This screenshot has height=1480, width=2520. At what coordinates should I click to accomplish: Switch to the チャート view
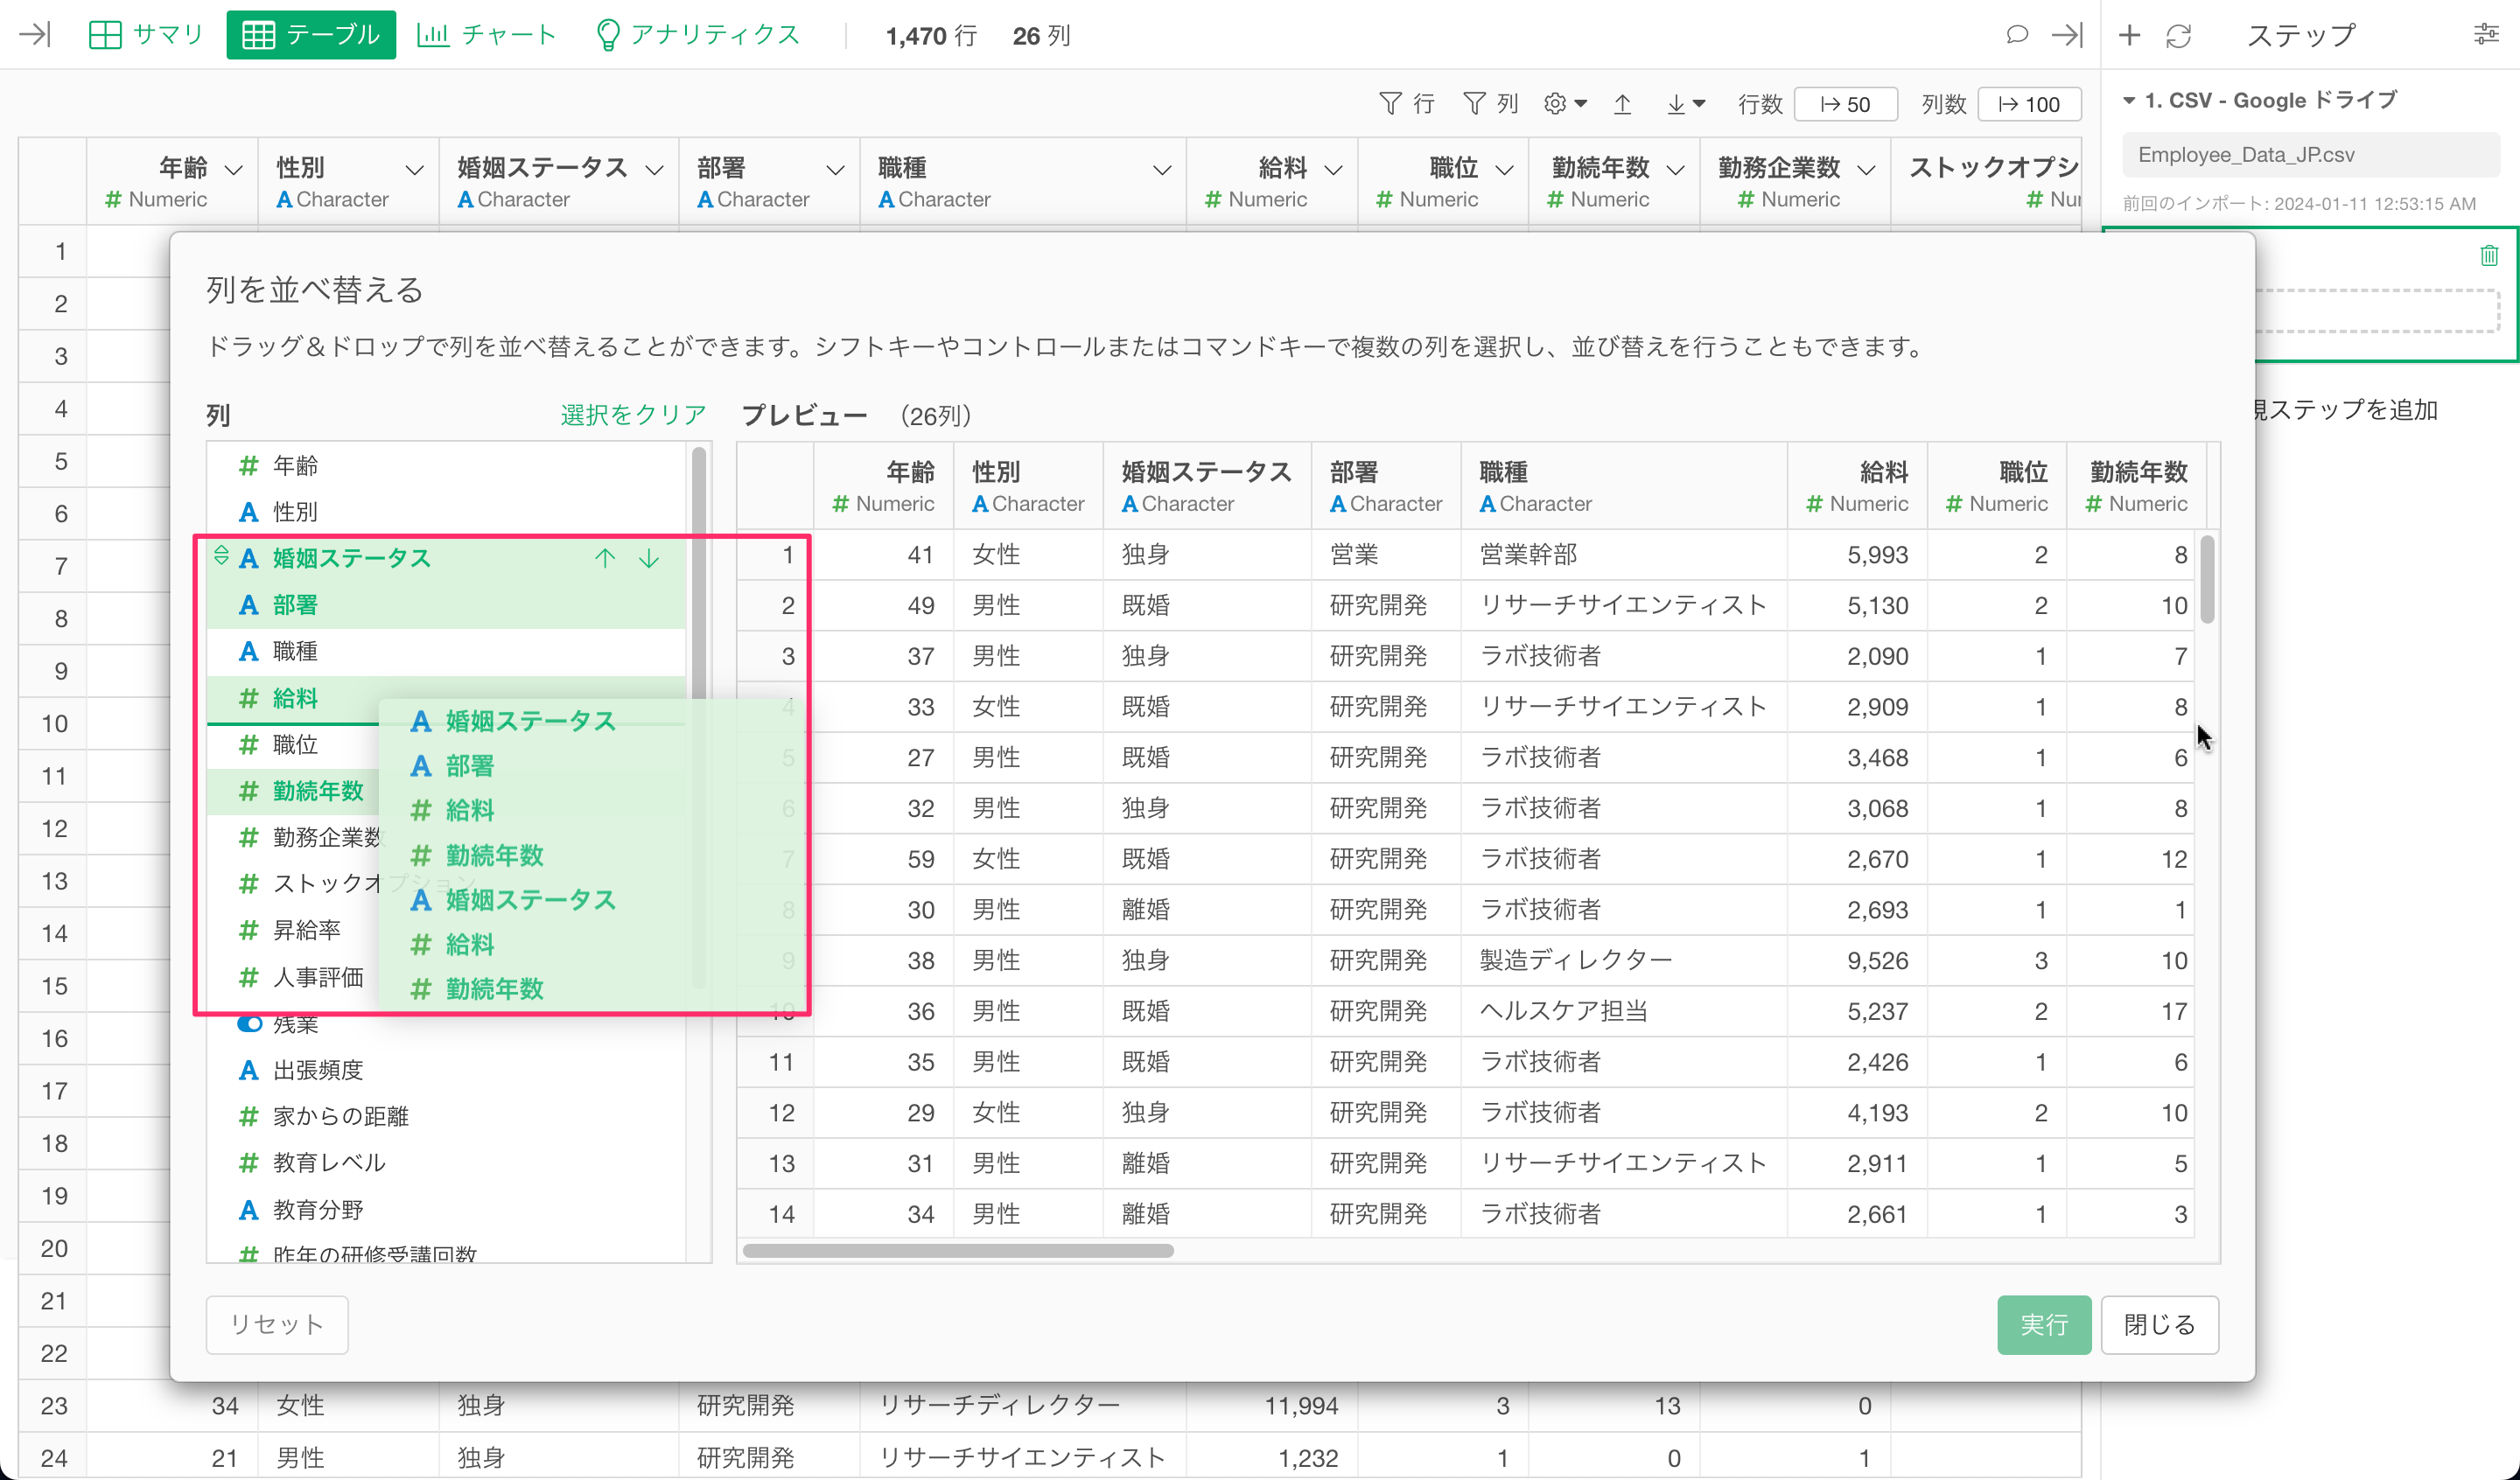(x=487, y=35)
